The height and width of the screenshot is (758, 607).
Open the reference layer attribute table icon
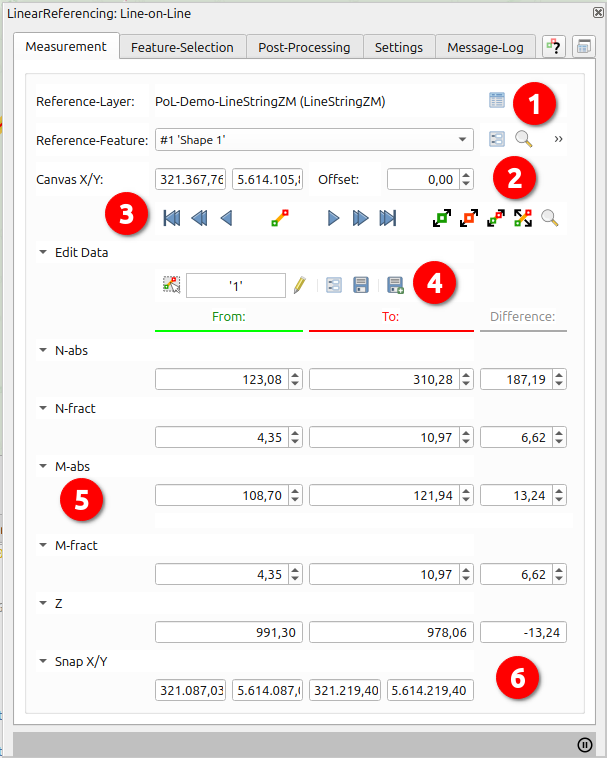pos(497,100)
